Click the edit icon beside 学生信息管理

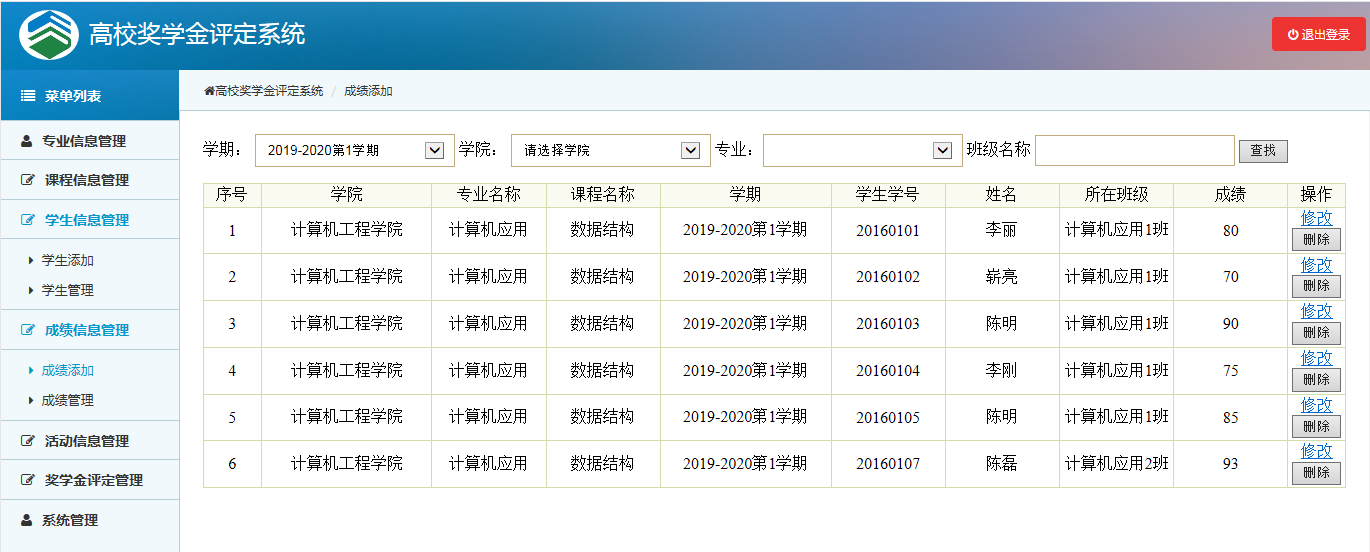pos(28,220)
